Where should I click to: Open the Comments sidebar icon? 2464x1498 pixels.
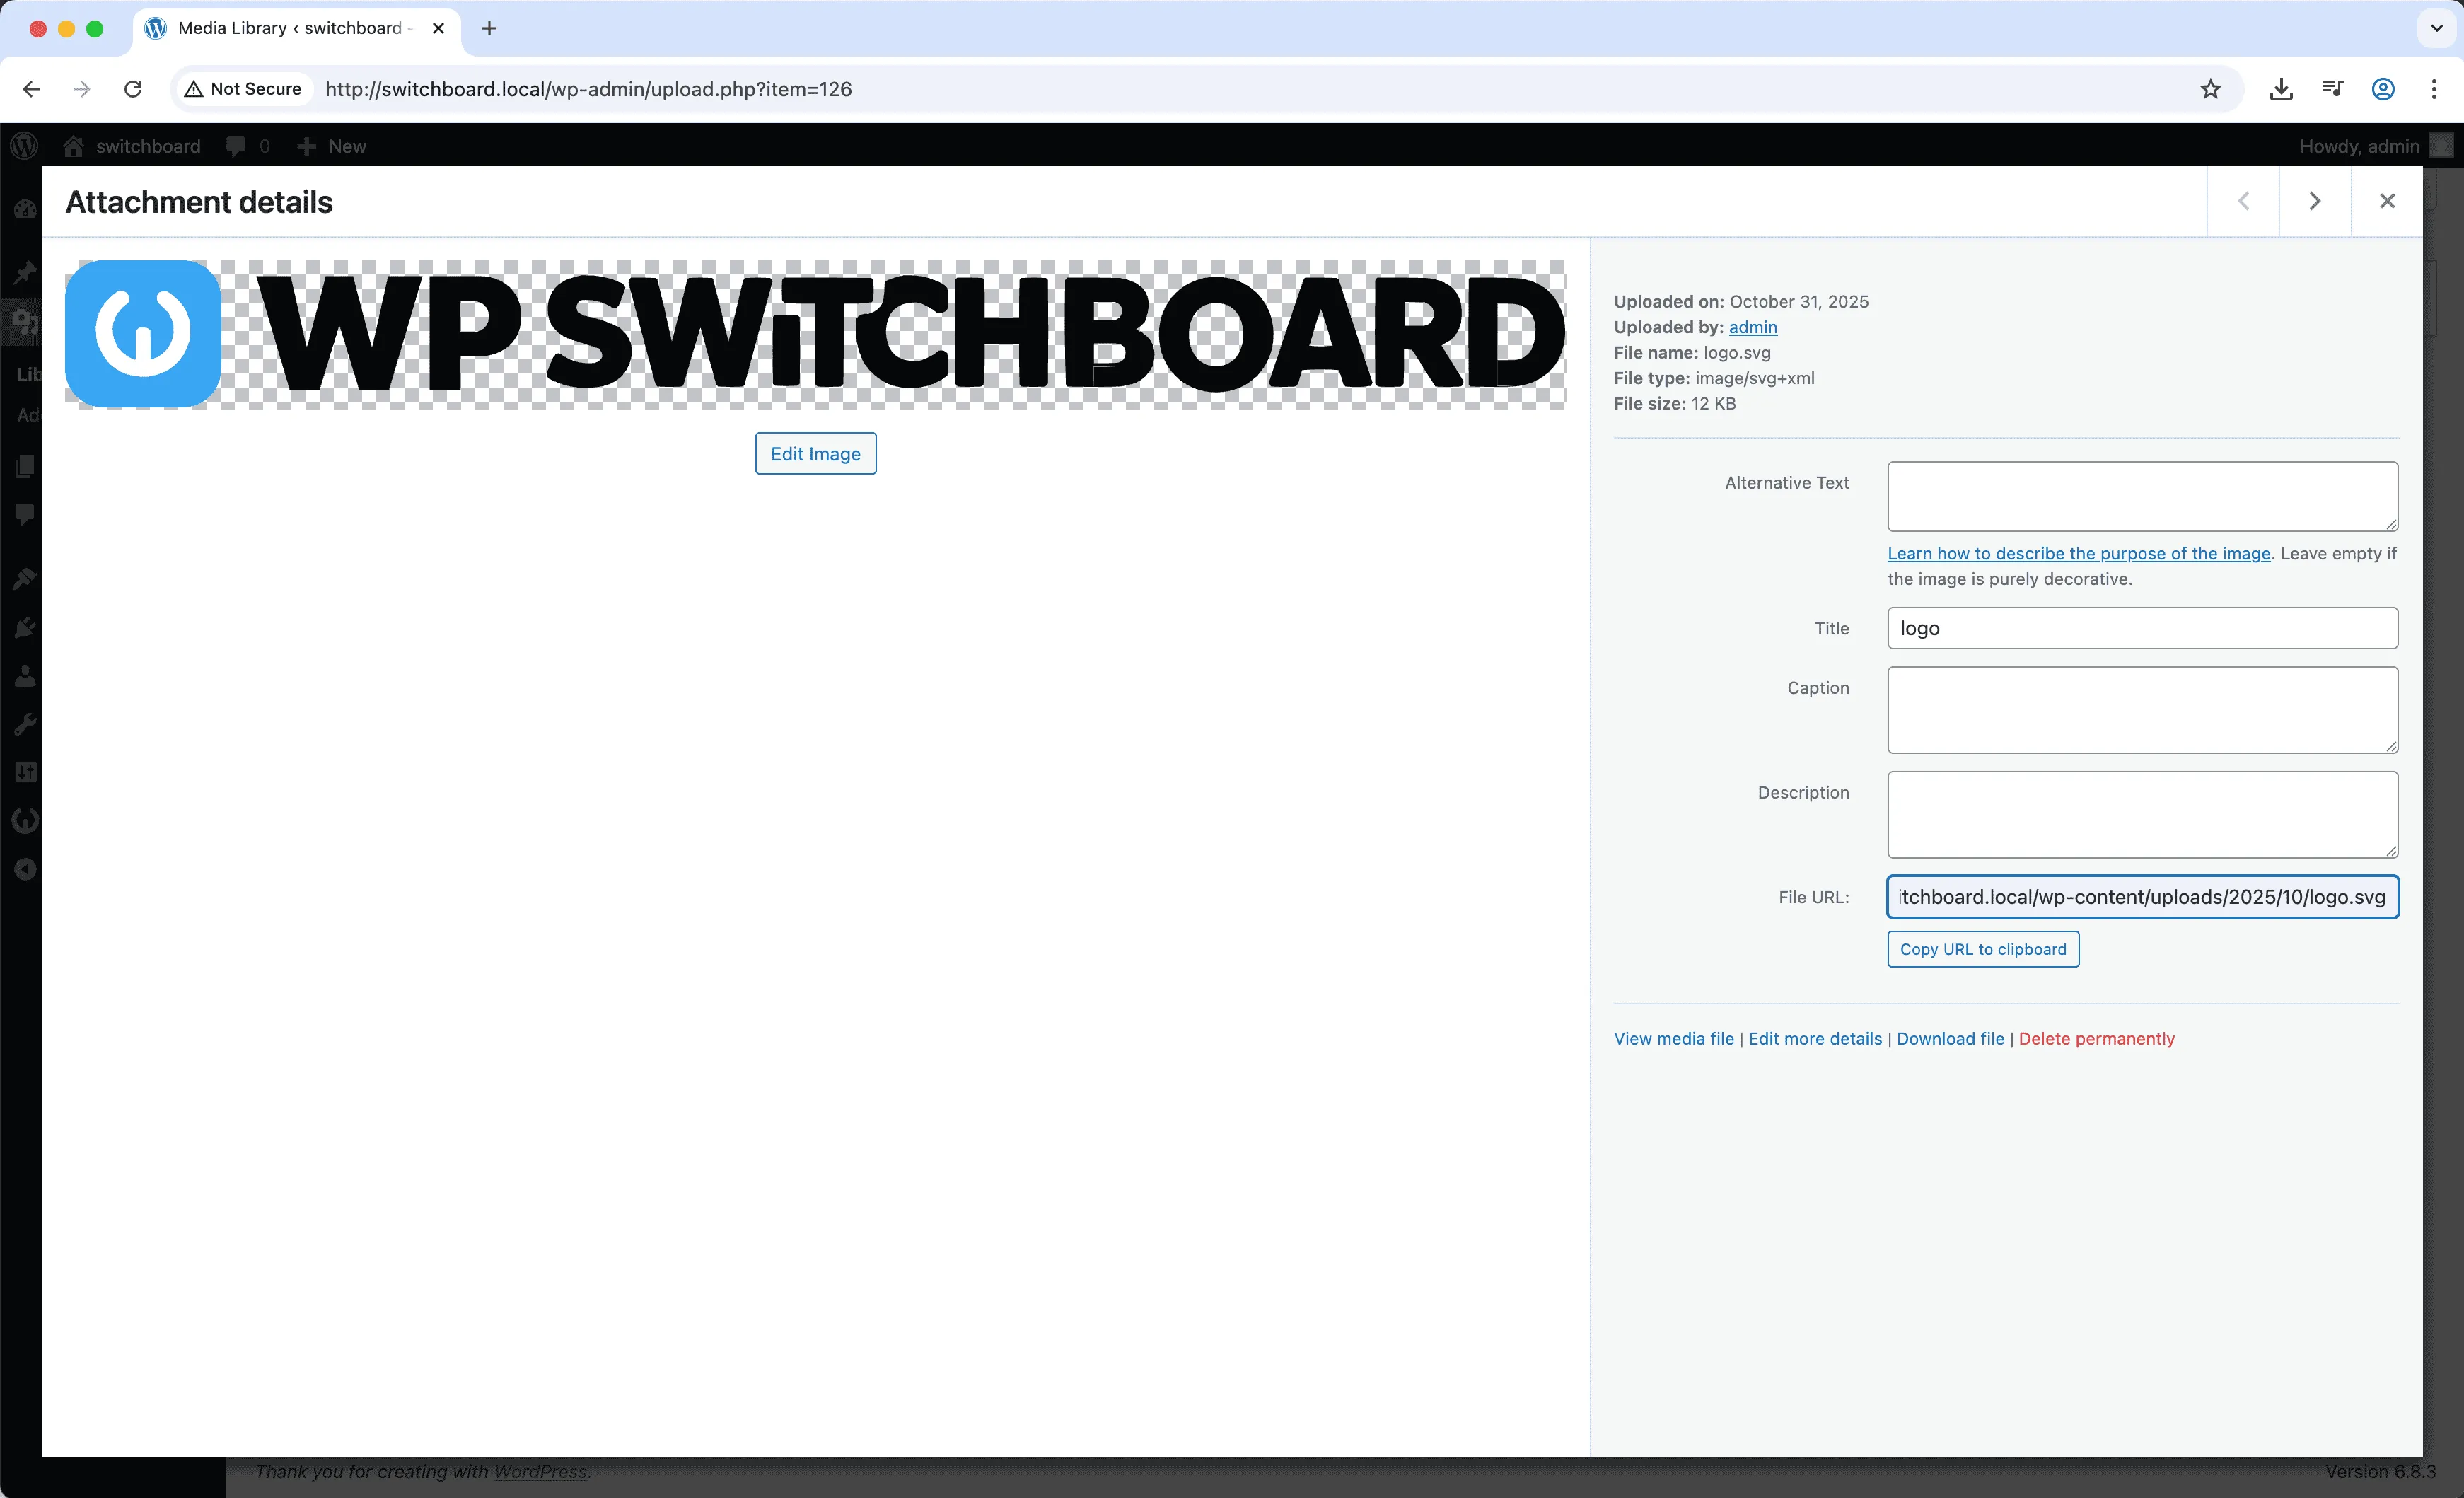click(25, 512)
